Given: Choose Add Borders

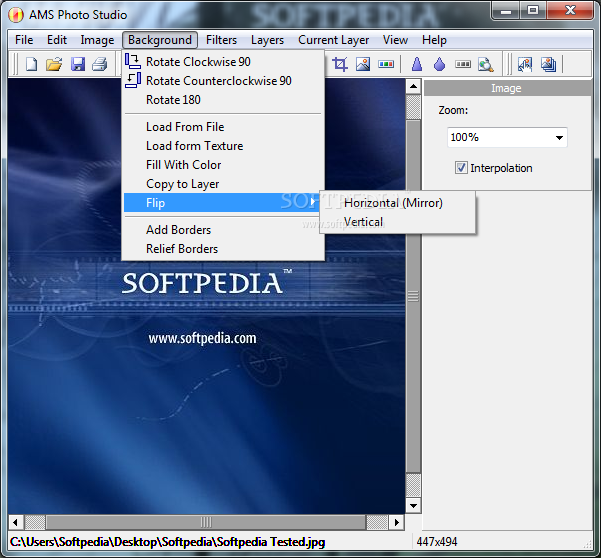Looking at the screenshot, I should click(223, 230).
